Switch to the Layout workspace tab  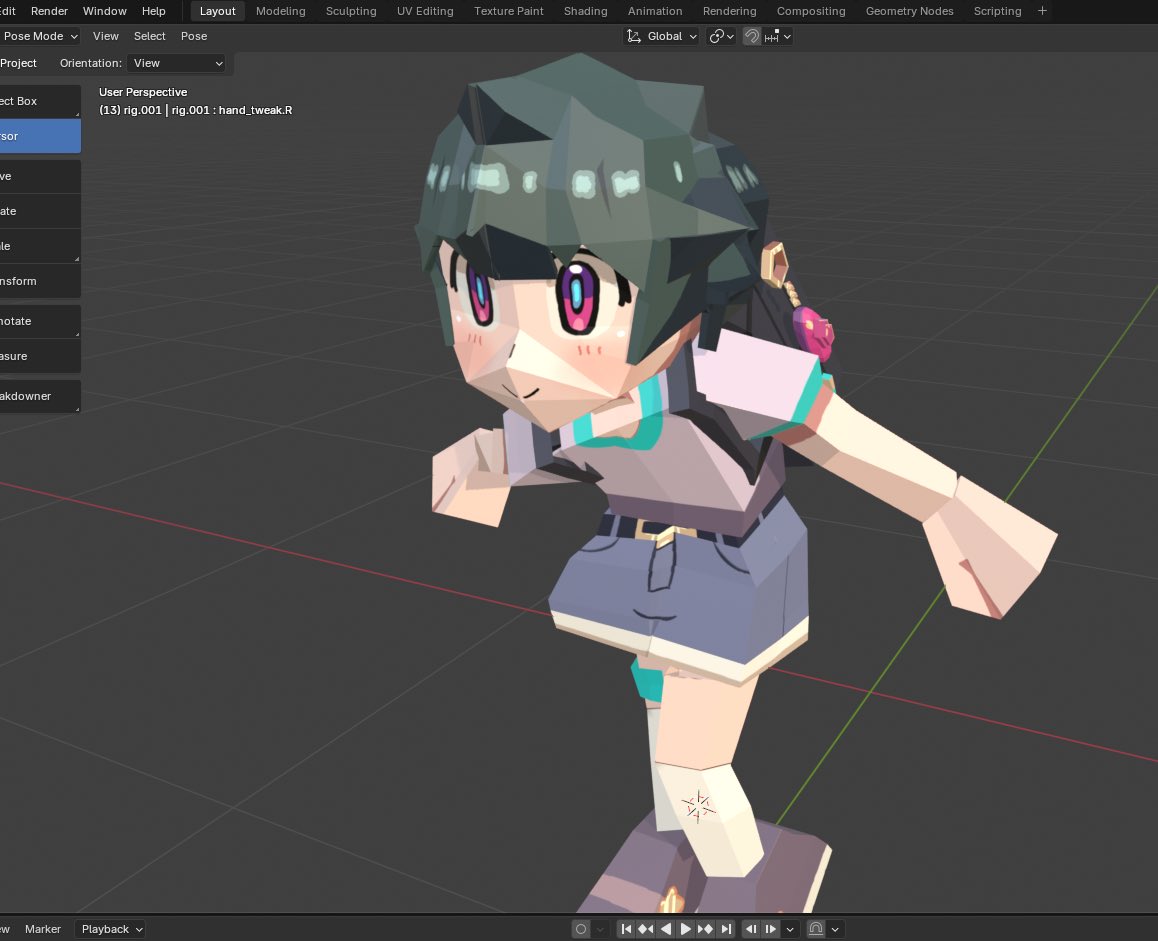tap(217, 11)
